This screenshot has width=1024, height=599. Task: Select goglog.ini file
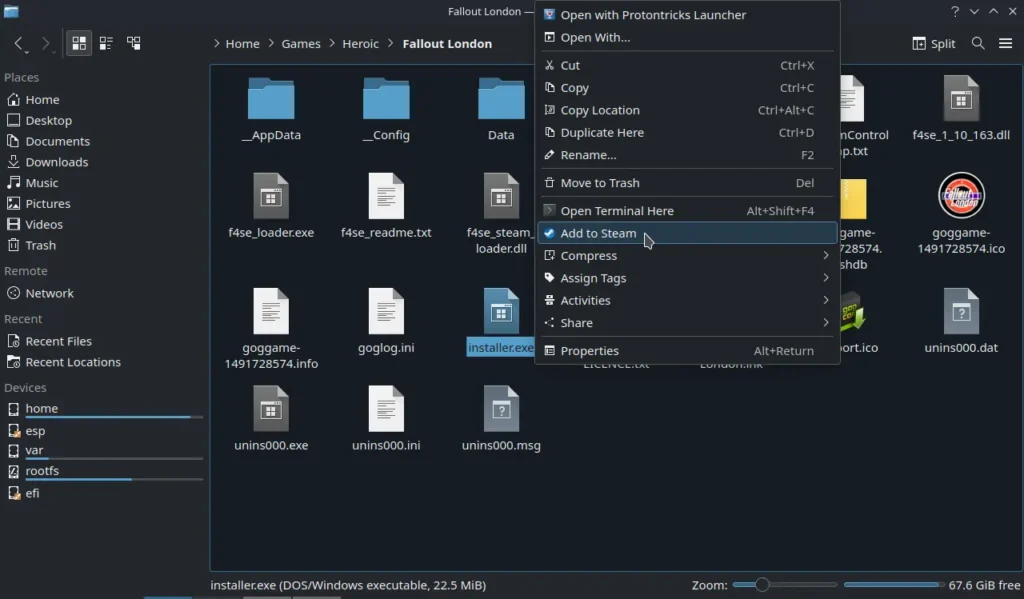pyautogui.click(x=386, y=321)
